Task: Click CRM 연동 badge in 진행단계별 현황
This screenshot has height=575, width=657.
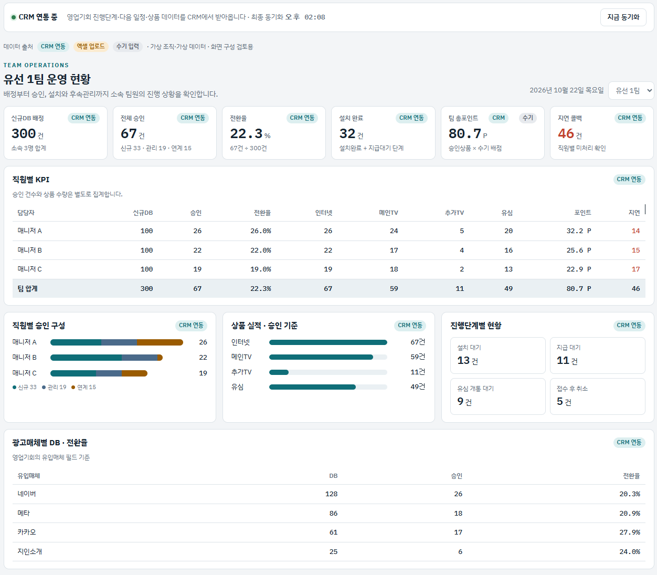Action: point(629,325)
